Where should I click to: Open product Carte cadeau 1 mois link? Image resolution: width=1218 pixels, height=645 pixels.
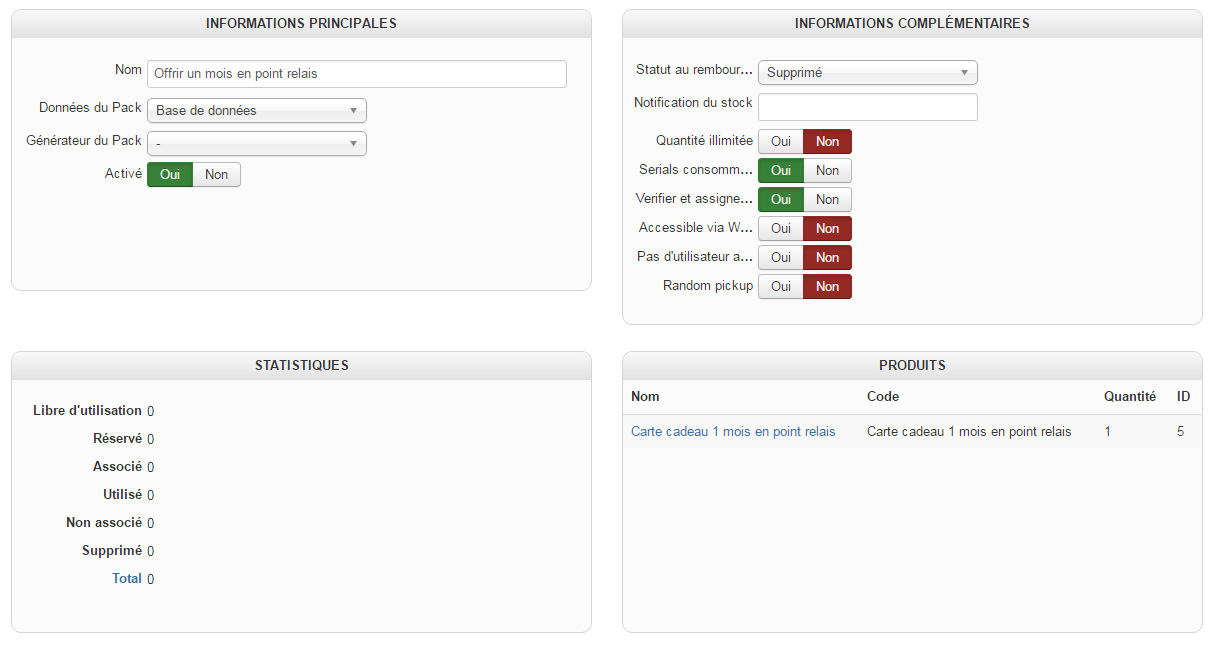pyautogui.click(x=733, y=432)
